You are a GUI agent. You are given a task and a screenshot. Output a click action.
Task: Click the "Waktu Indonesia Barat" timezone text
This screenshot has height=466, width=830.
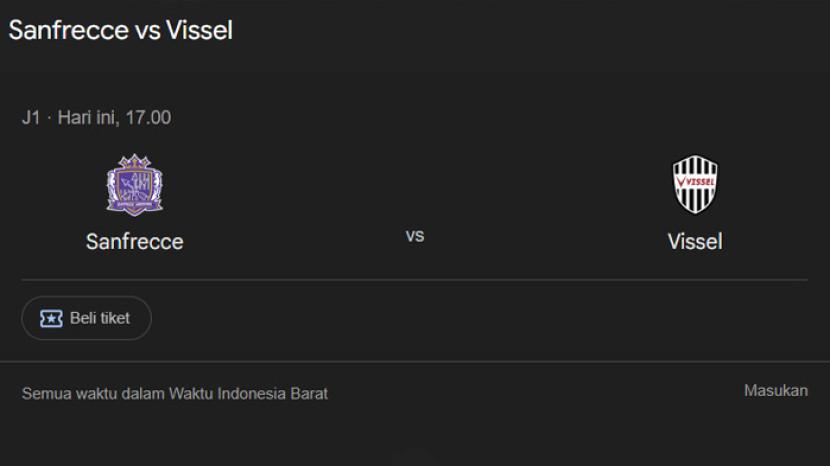click(x=248, y=394)
